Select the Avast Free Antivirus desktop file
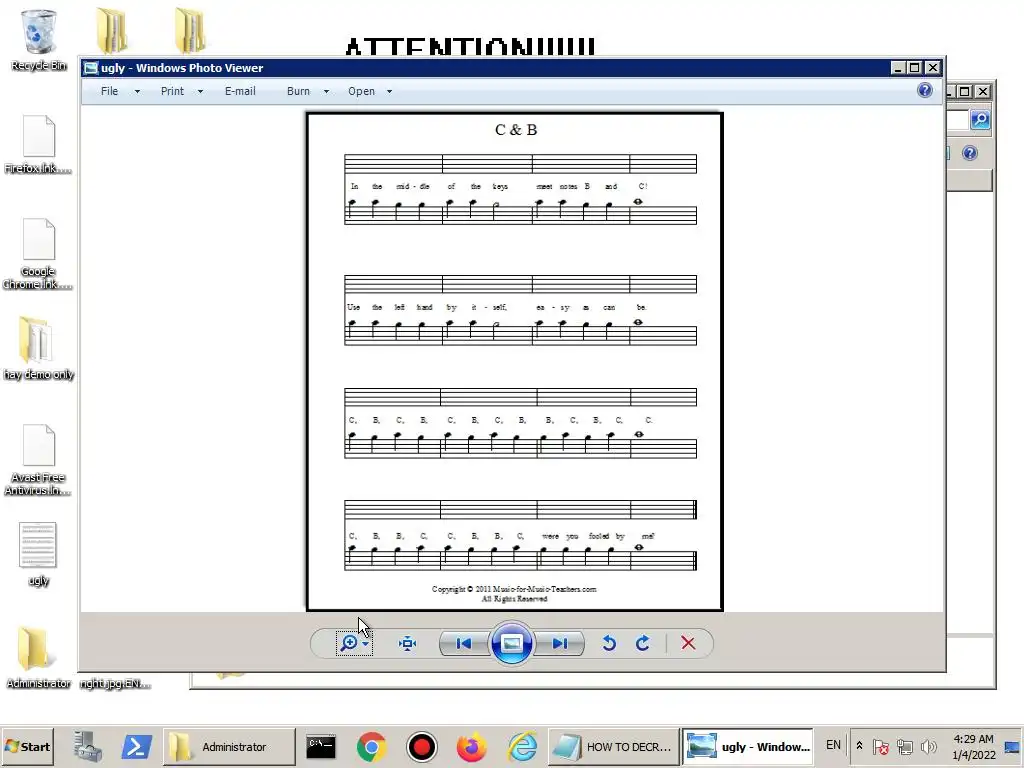 [39, 460]
